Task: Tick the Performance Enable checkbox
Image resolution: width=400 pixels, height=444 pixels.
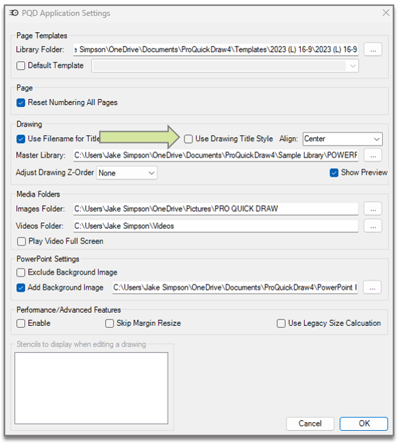Action: click(21, 323)
